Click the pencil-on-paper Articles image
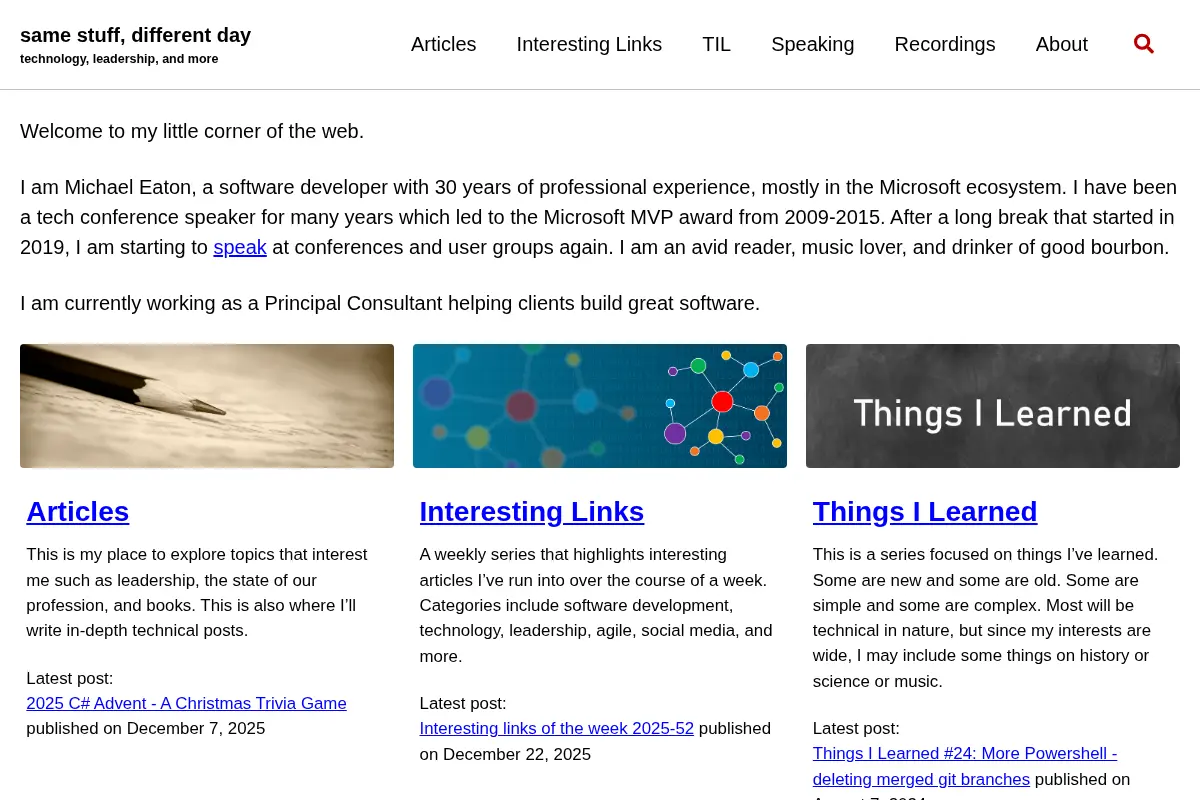This screenshot has width=1200, height=800. [207, 406]
